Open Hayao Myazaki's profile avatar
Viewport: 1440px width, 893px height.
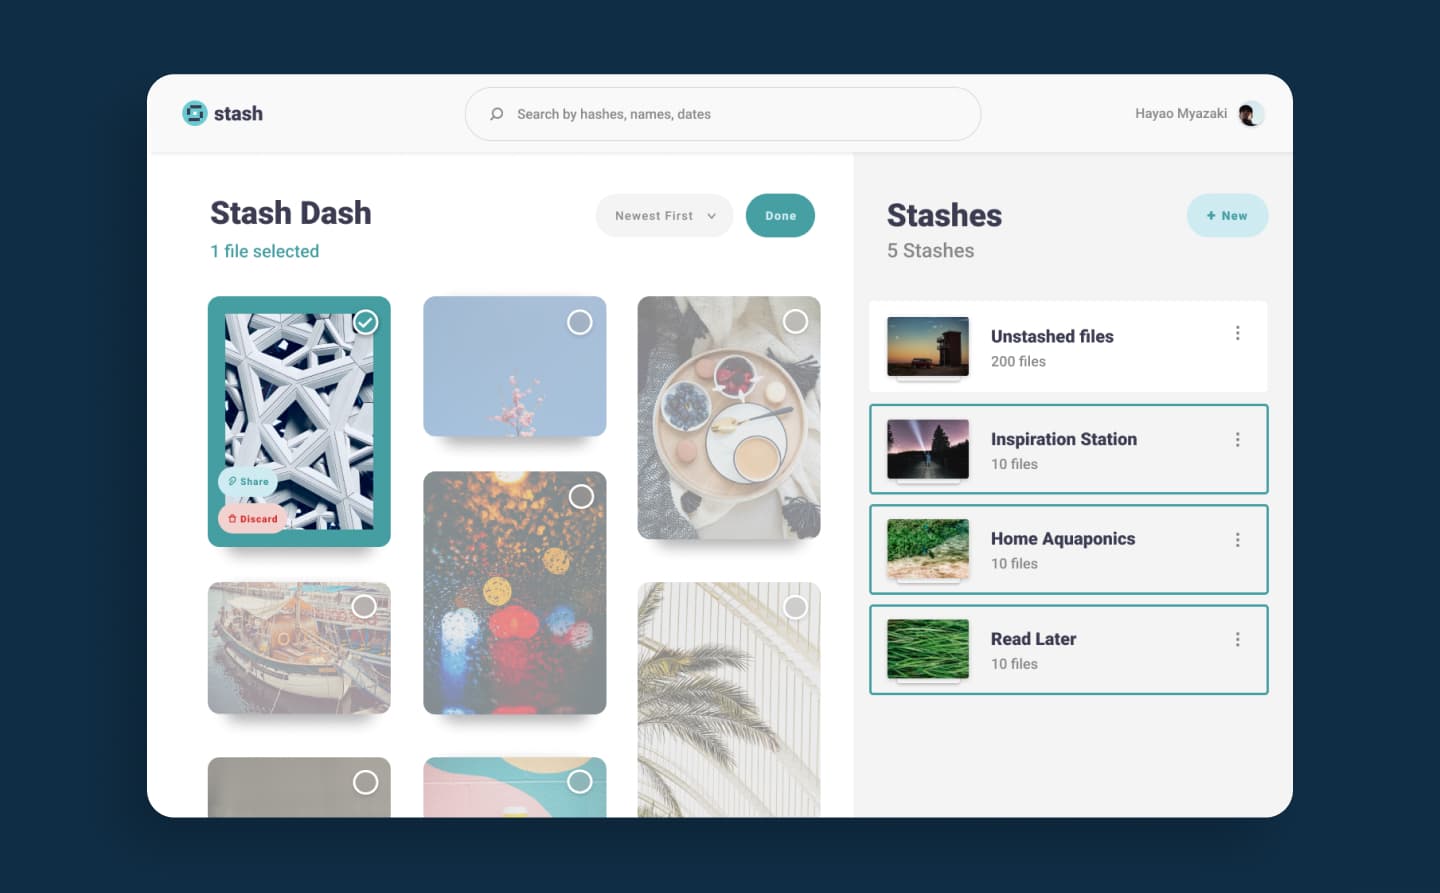pyautogui.click(x=1249, y=114)
